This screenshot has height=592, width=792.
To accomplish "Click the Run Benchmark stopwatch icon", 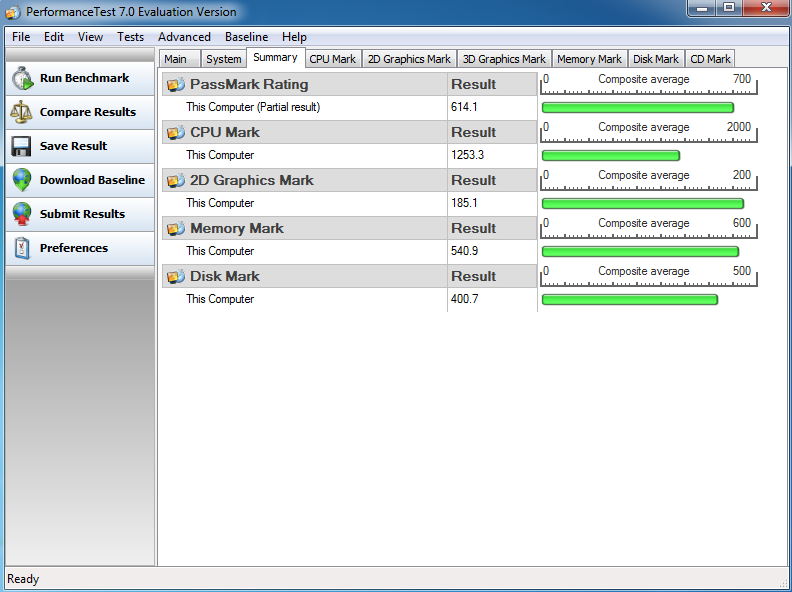I will (x=22, y=78).
